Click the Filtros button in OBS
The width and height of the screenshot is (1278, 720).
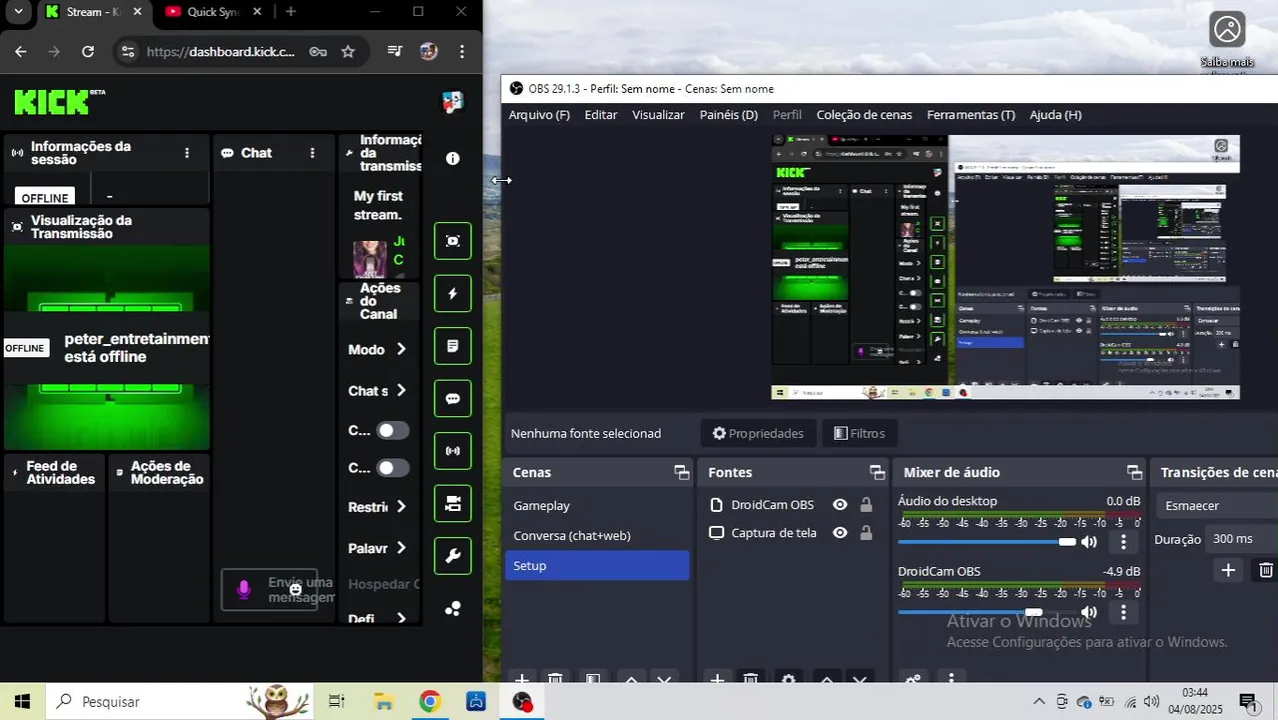[859, 433]
